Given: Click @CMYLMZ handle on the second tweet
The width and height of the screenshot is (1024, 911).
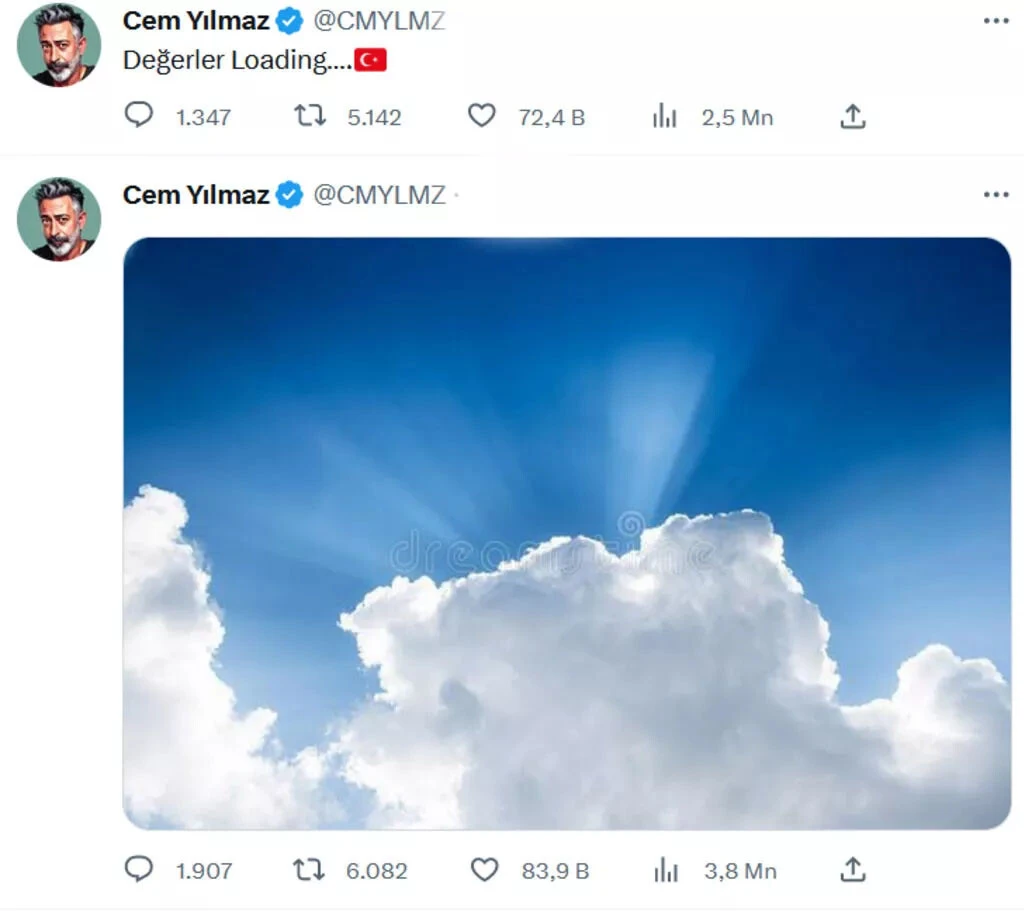Looking at the screenshot, I should [379, 195].
